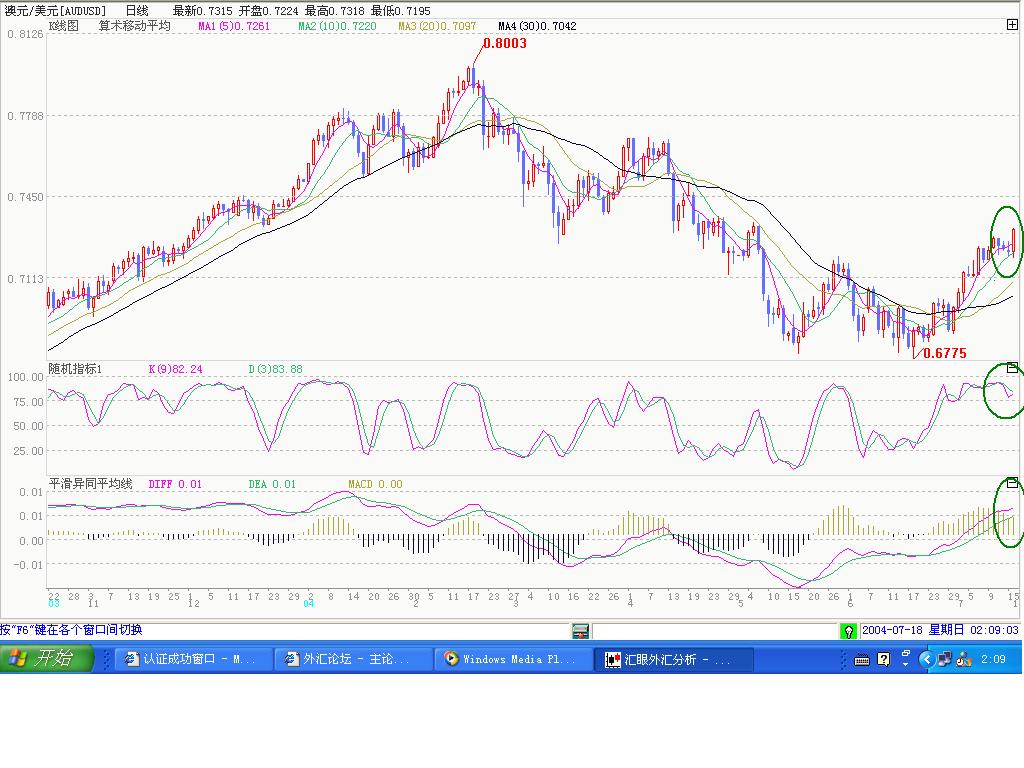
Task: Click the network connection tray icon
Action: 944,660
